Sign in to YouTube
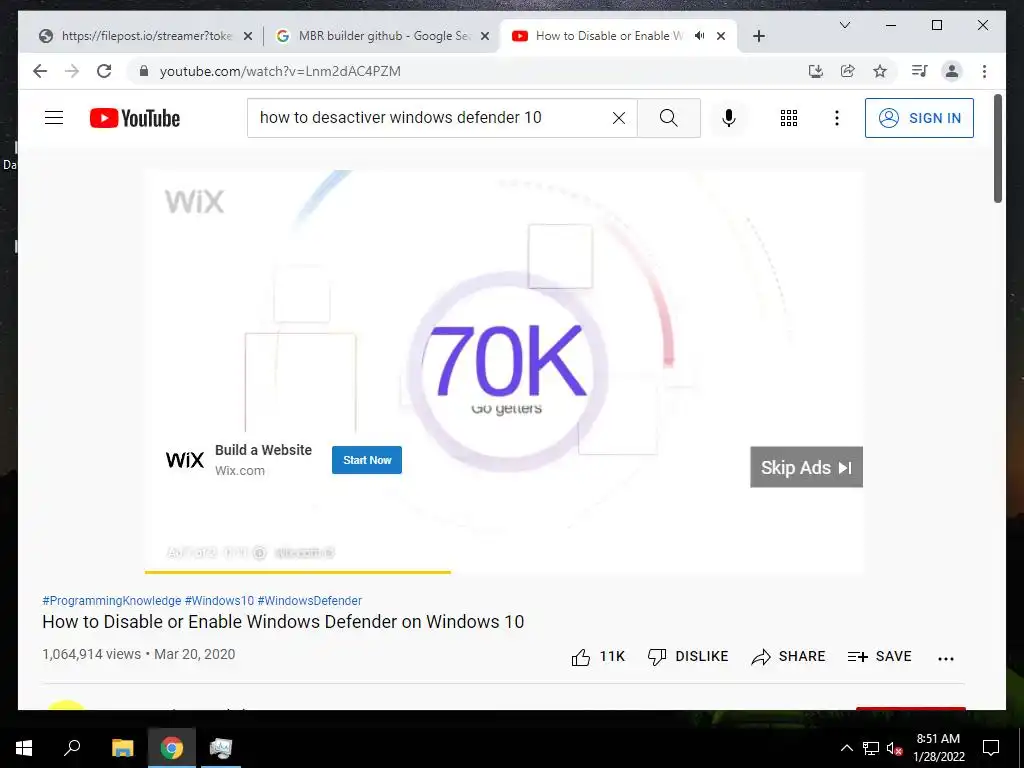 click(919, 118)
